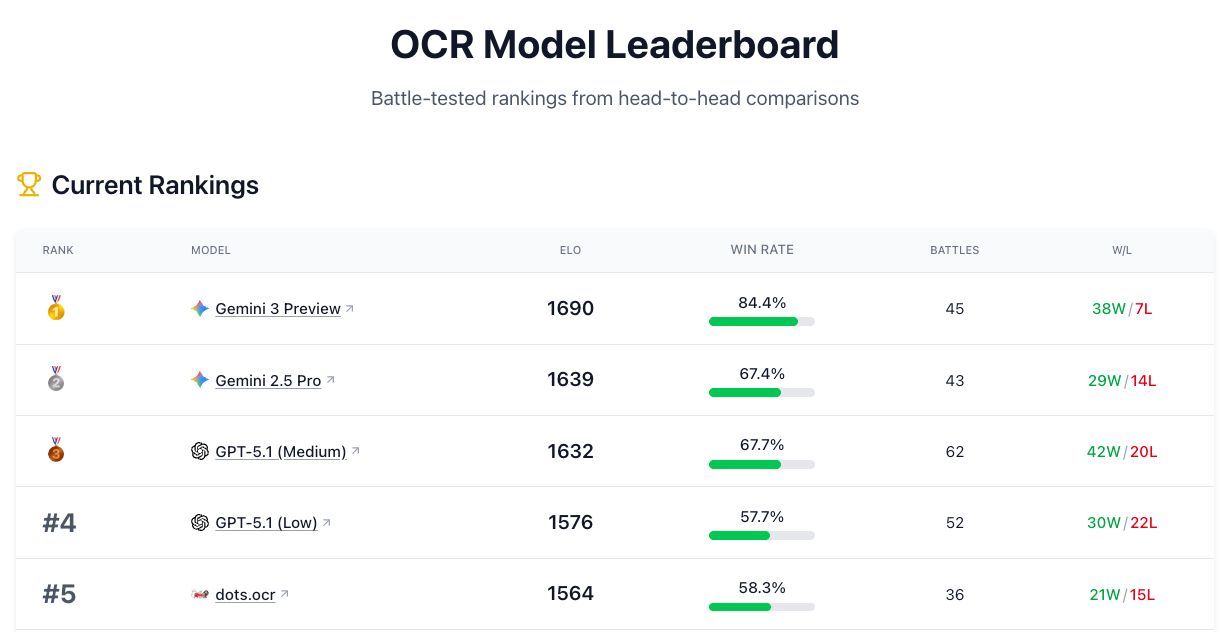Image resolution: width=1221 pixels, height=632 pixels.
Task: Click the external link arrow after dots.ocr
Action: pyautogui.click(x=285, y=594)
